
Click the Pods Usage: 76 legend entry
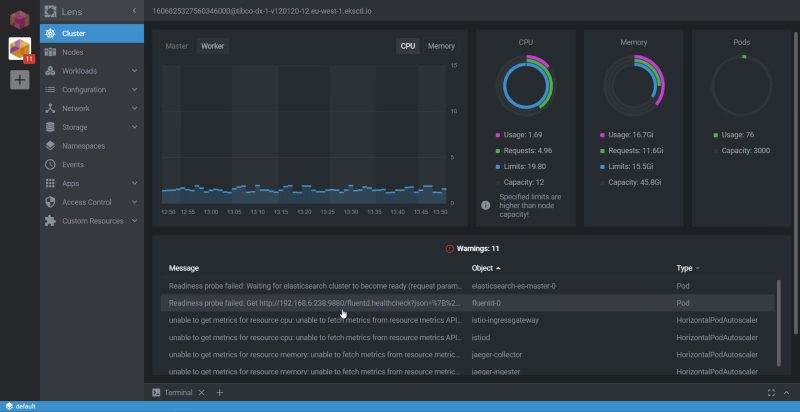734,135
